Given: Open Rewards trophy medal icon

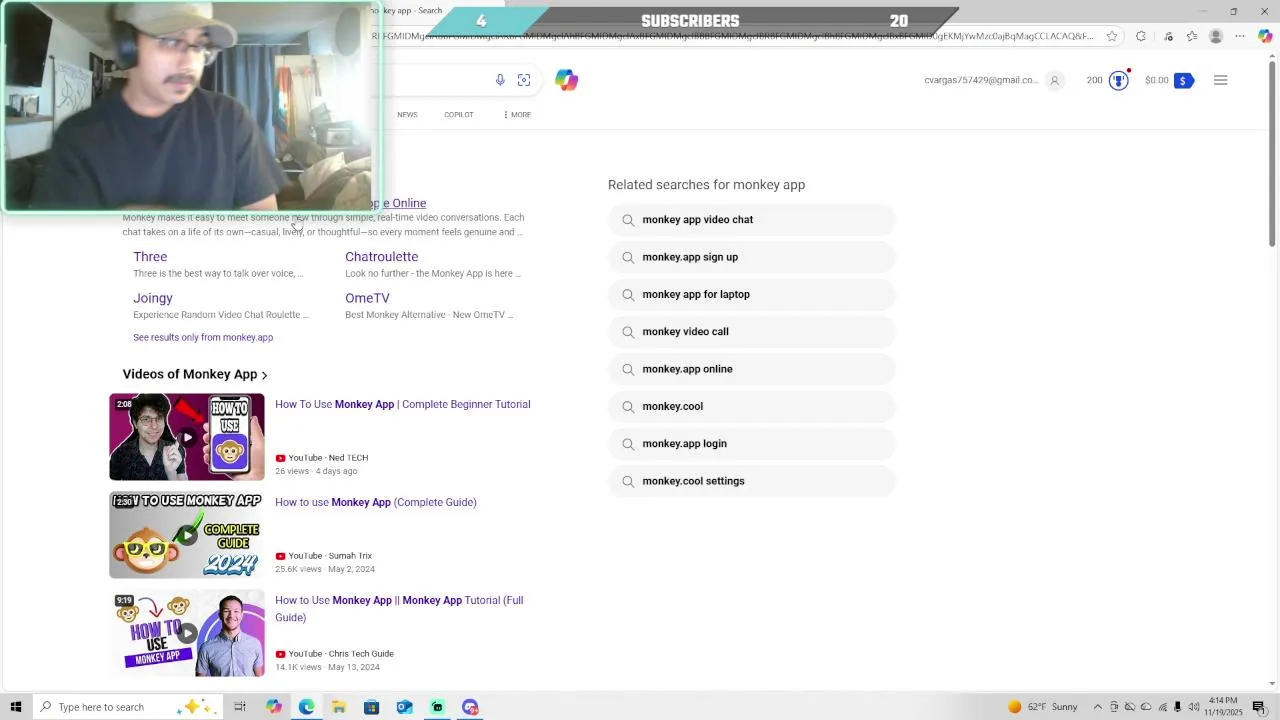Looking at the screenshot, I should [x=1119, y=80].
